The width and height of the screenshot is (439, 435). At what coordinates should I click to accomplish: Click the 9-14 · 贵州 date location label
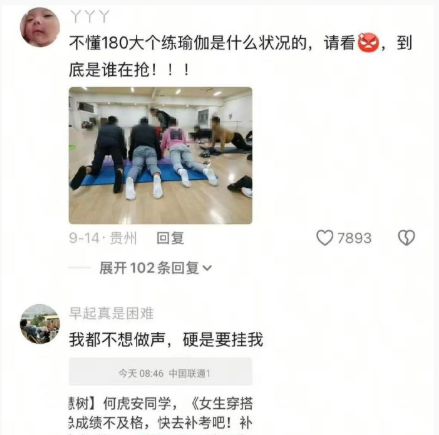click(x=103, y=238)
